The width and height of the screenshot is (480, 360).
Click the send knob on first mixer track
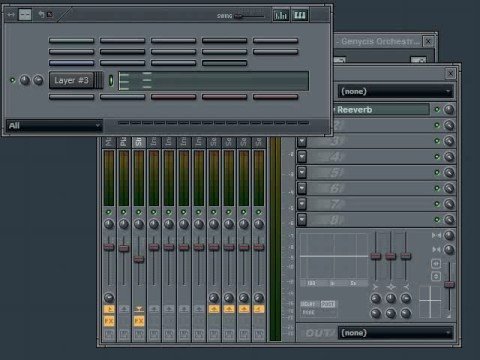point(109,297)
